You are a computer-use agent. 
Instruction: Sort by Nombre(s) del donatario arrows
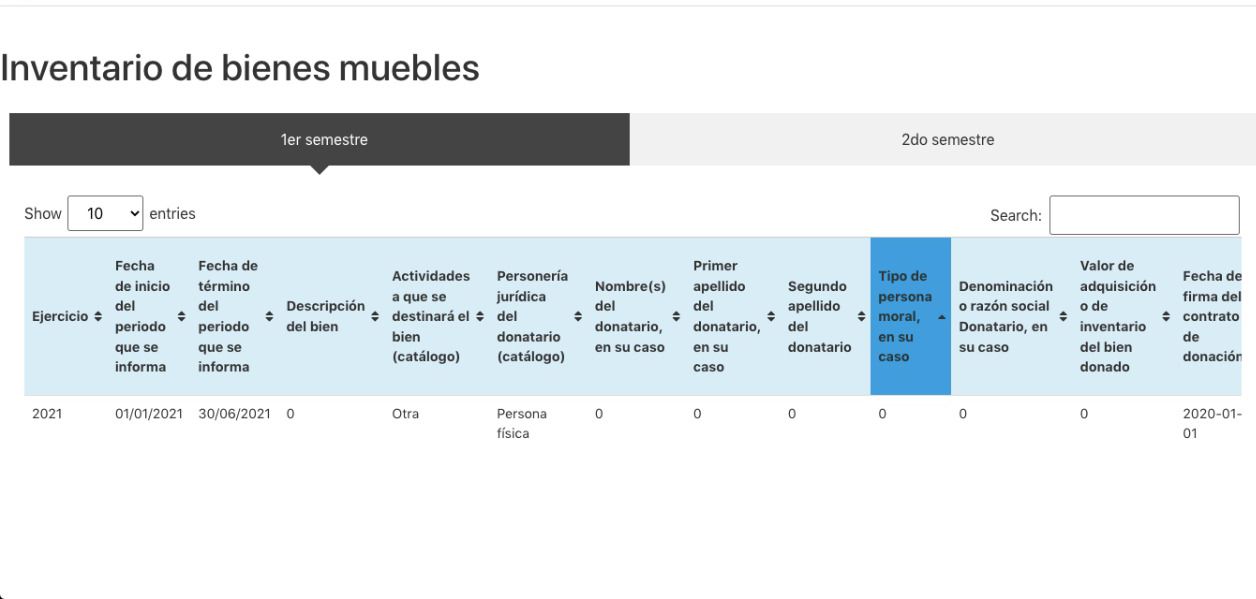click(677, 317)
